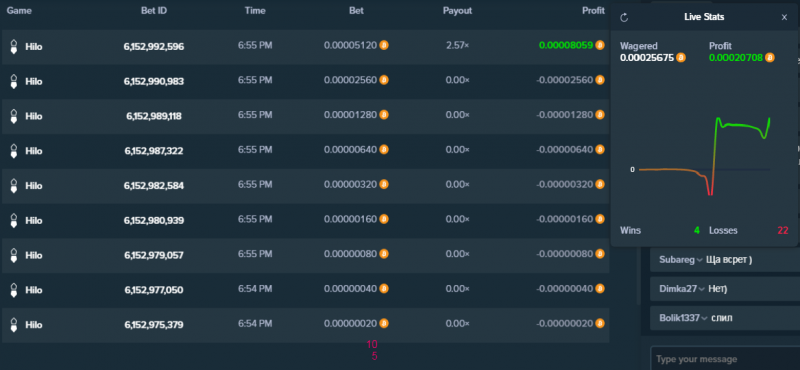This screenshot has height=370, width=800.
Task: Click bitcoin icon beside bet 0.00000020
Action: [384, 323]
